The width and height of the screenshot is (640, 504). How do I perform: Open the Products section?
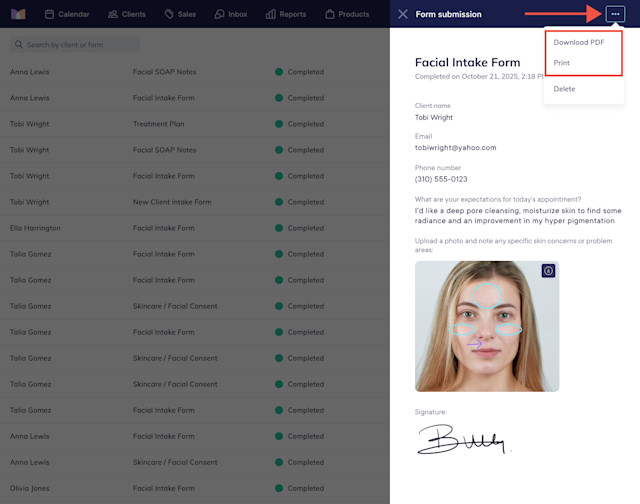pyautogui.click(x=347, y=14)
